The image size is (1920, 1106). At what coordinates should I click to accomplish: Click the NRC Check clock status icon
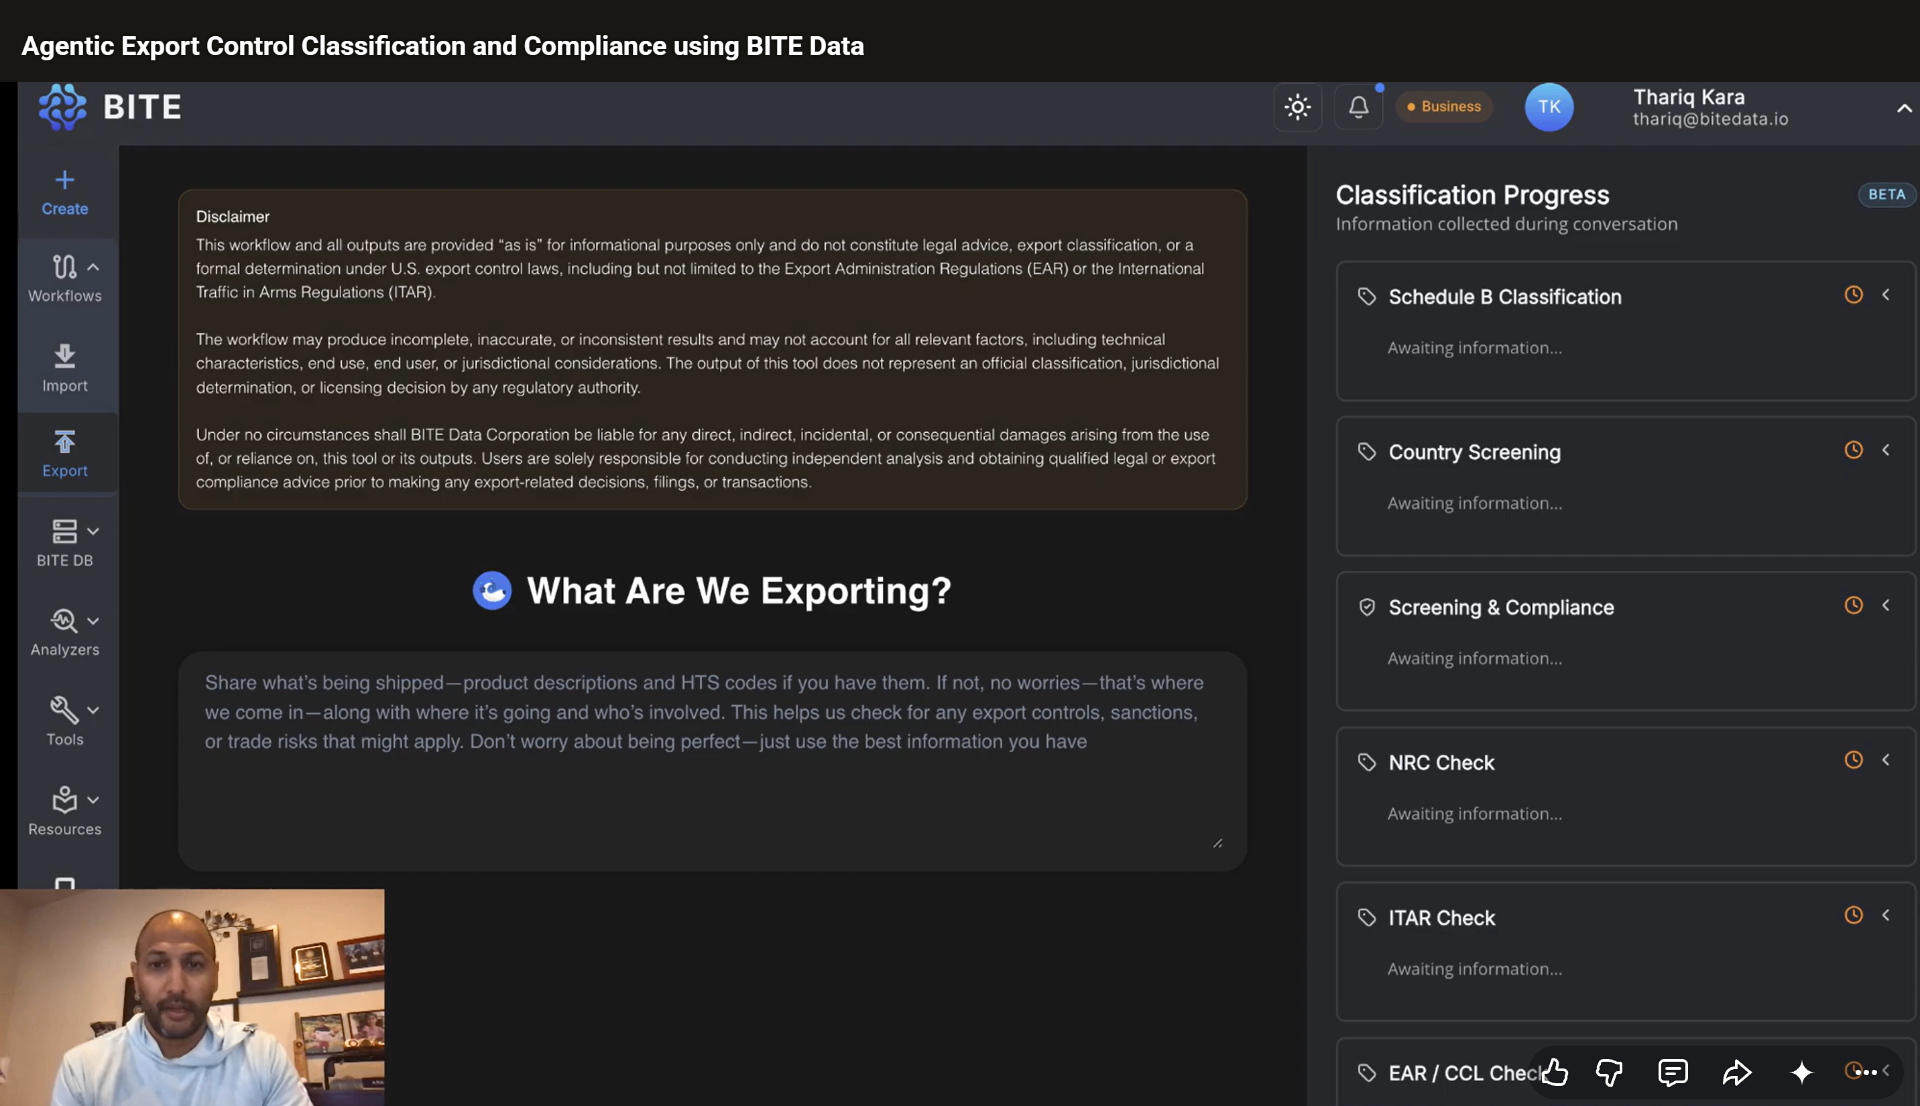click(x=1853, y=760)
